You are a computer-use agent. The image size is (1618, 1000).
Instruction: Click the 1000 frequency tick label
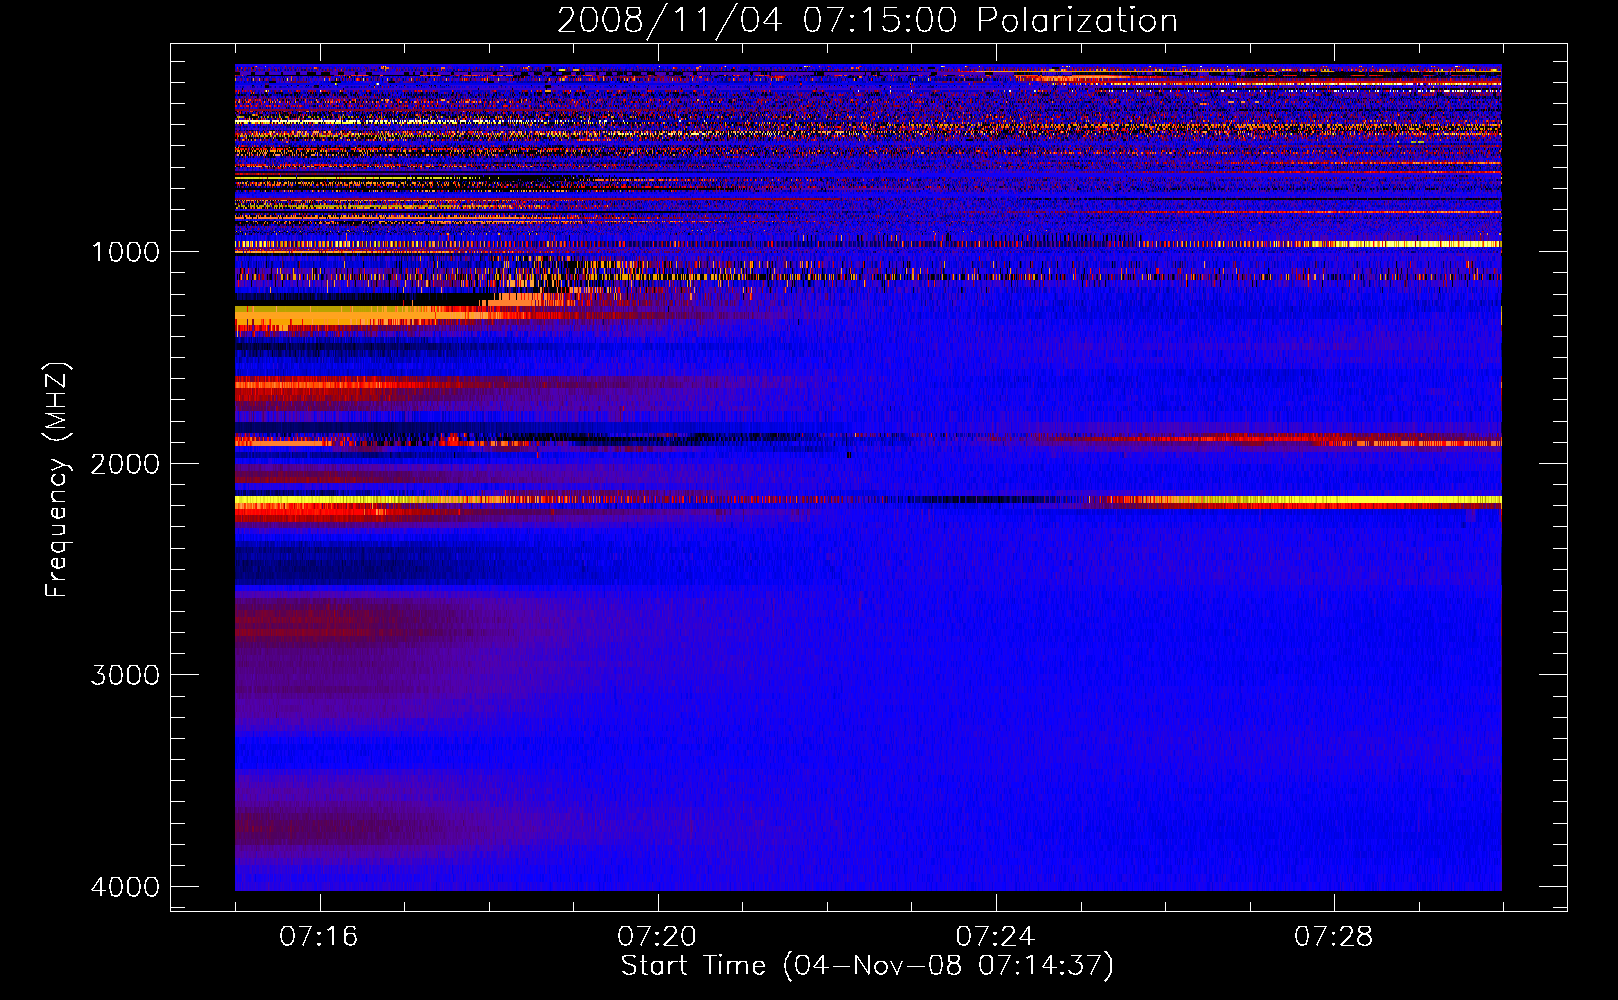pos(125,251)
